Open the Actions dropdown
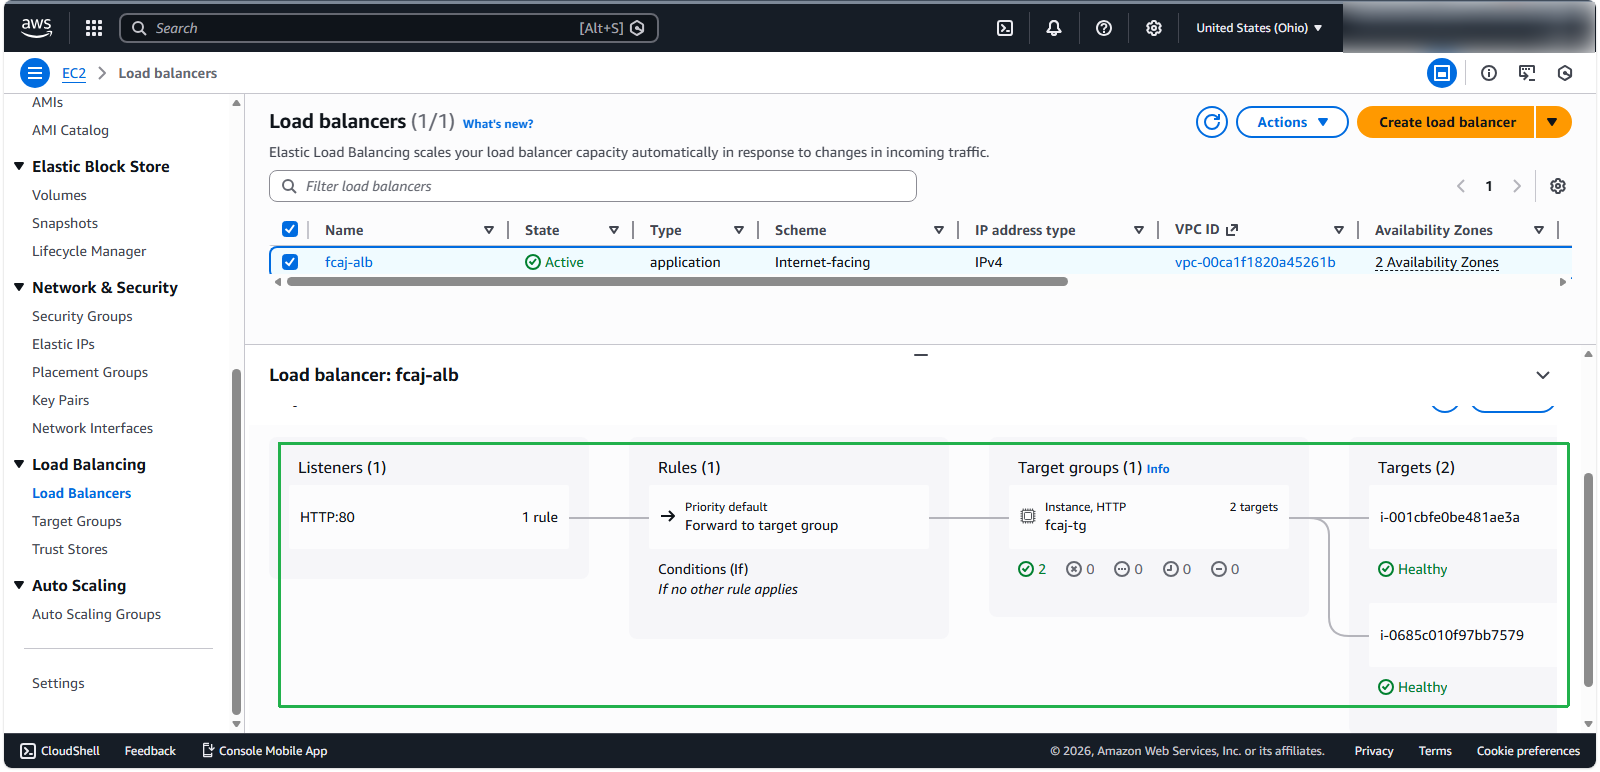The height and width of the screenshot is (772, 1600). pyautogui.click(x=1292, y=122)
